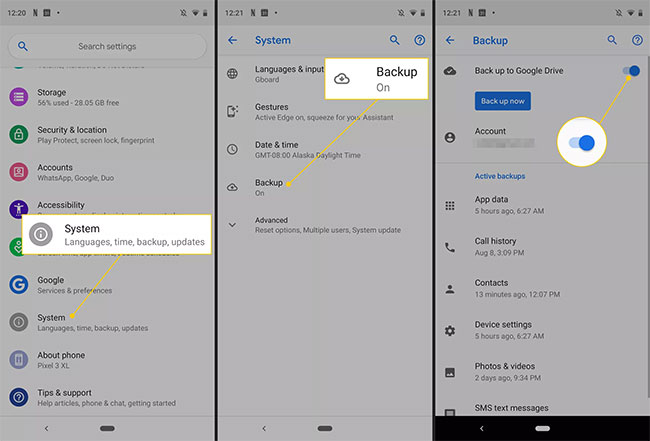Tap App data grid icon

[x=450, y=206]
